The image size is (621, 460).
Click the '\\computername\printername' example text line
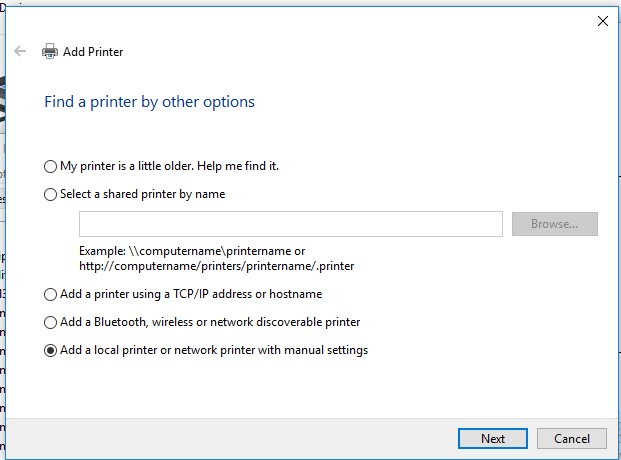pos(192,251)
